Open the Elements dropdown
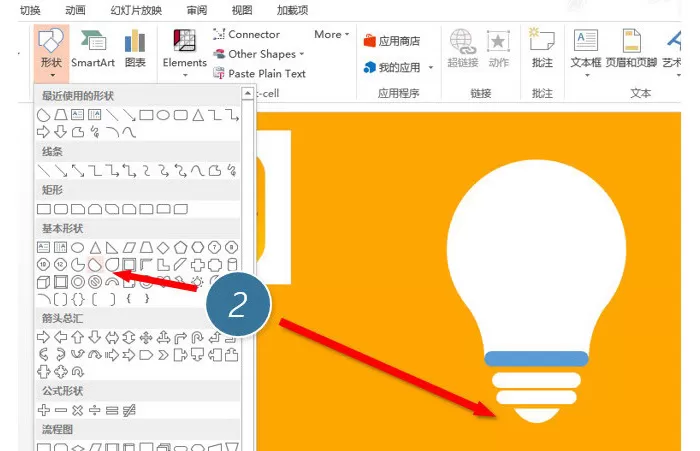 (184, 53)
